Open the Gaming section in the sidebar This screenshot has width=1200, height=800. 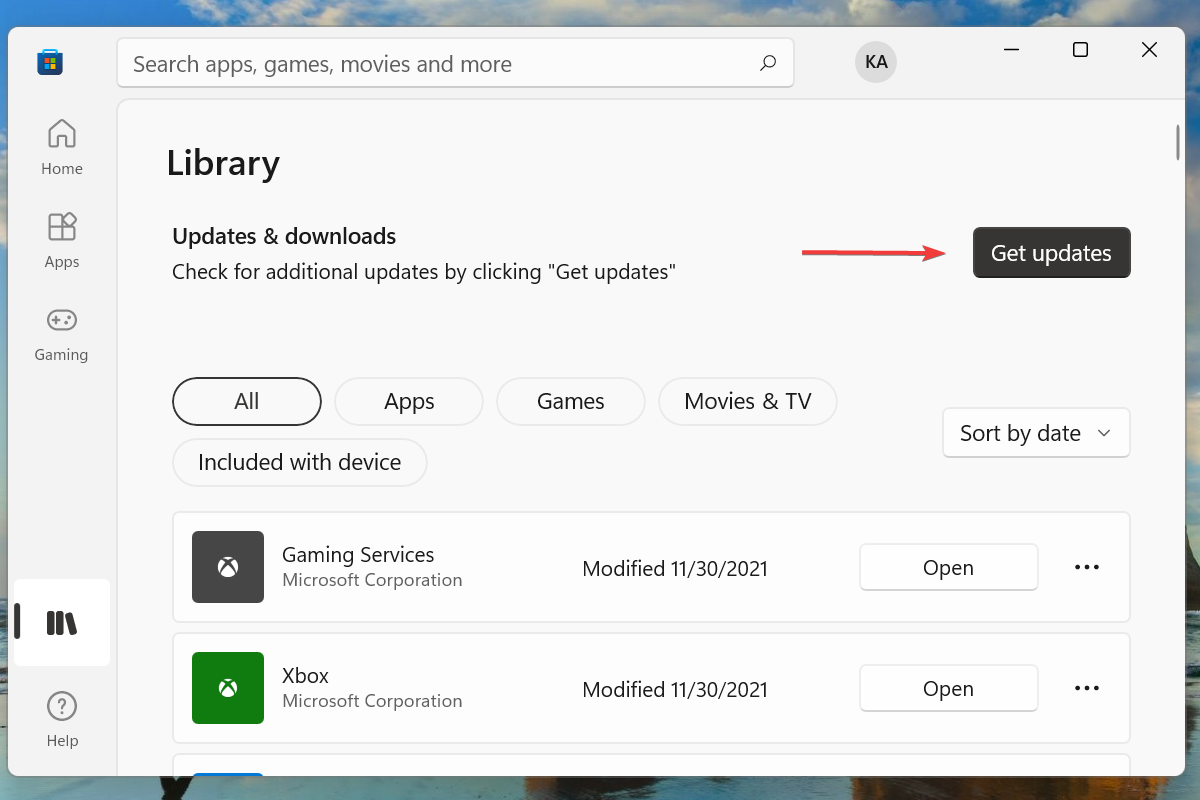(x=61, y=332)
